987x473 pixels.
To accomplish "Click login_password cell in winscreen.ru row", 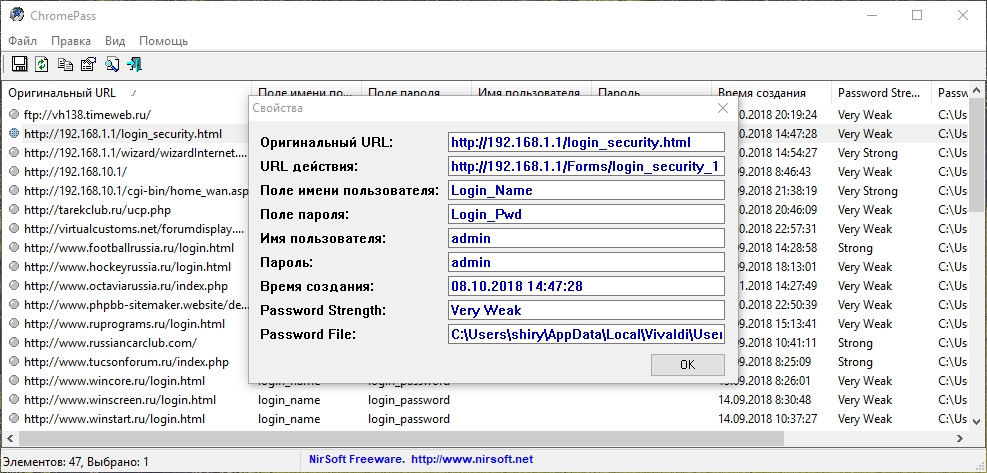I will point(409,399).
